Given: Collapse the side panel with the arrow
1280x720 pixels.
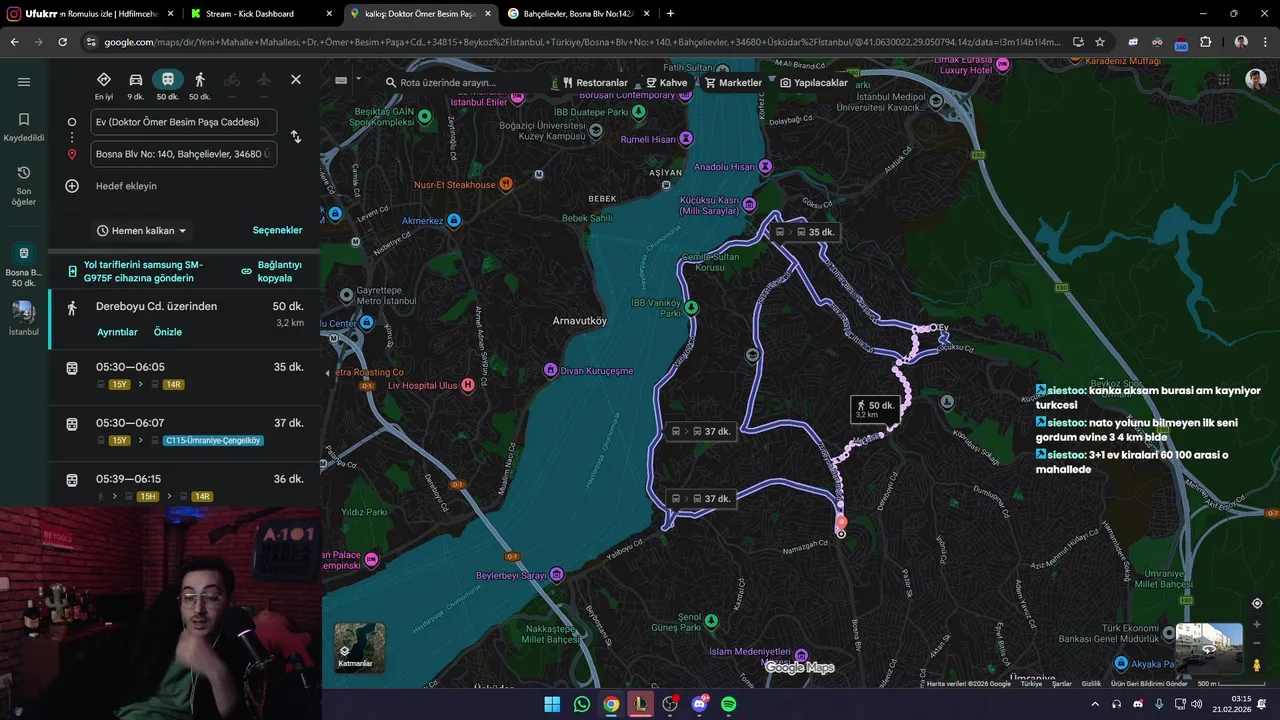Looking at the screenshot, I should click(x=327, y=373).
